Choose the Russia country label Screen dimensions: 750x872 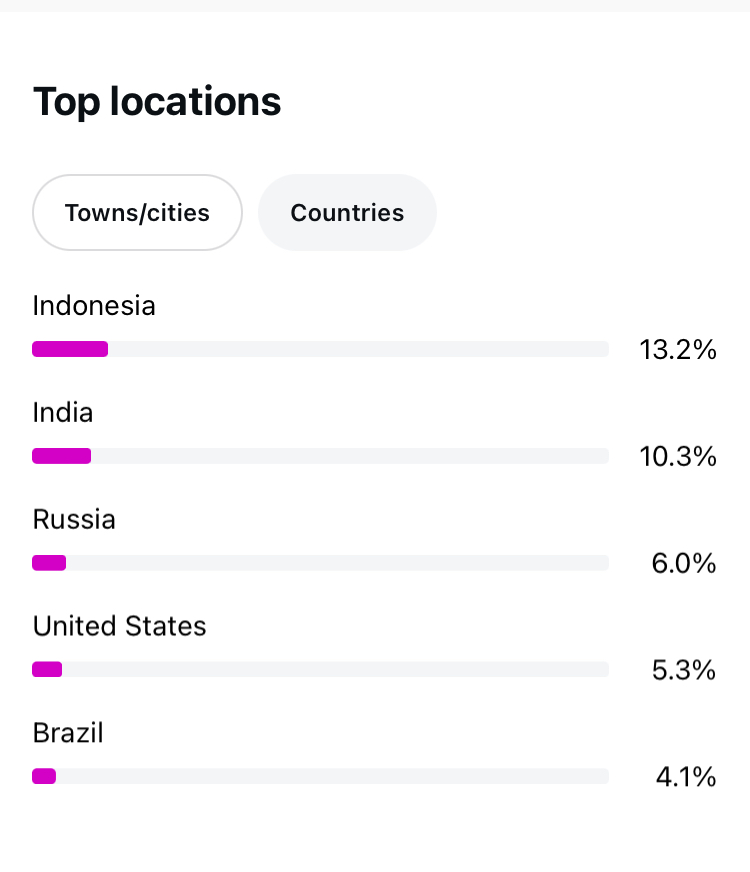point(74,520)
